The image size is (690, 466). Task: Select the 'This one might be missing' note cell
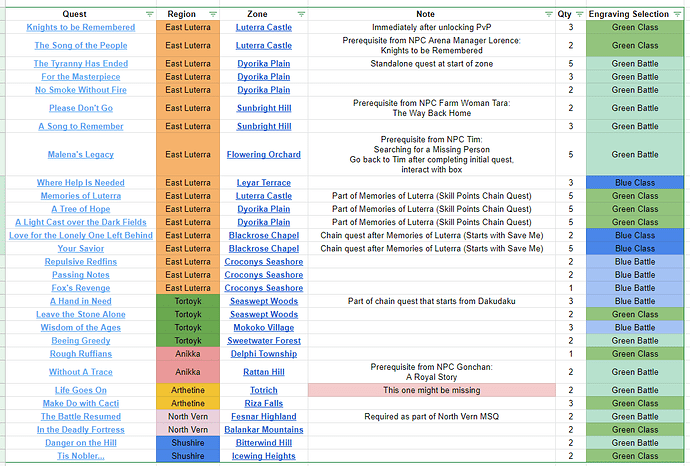432,390
